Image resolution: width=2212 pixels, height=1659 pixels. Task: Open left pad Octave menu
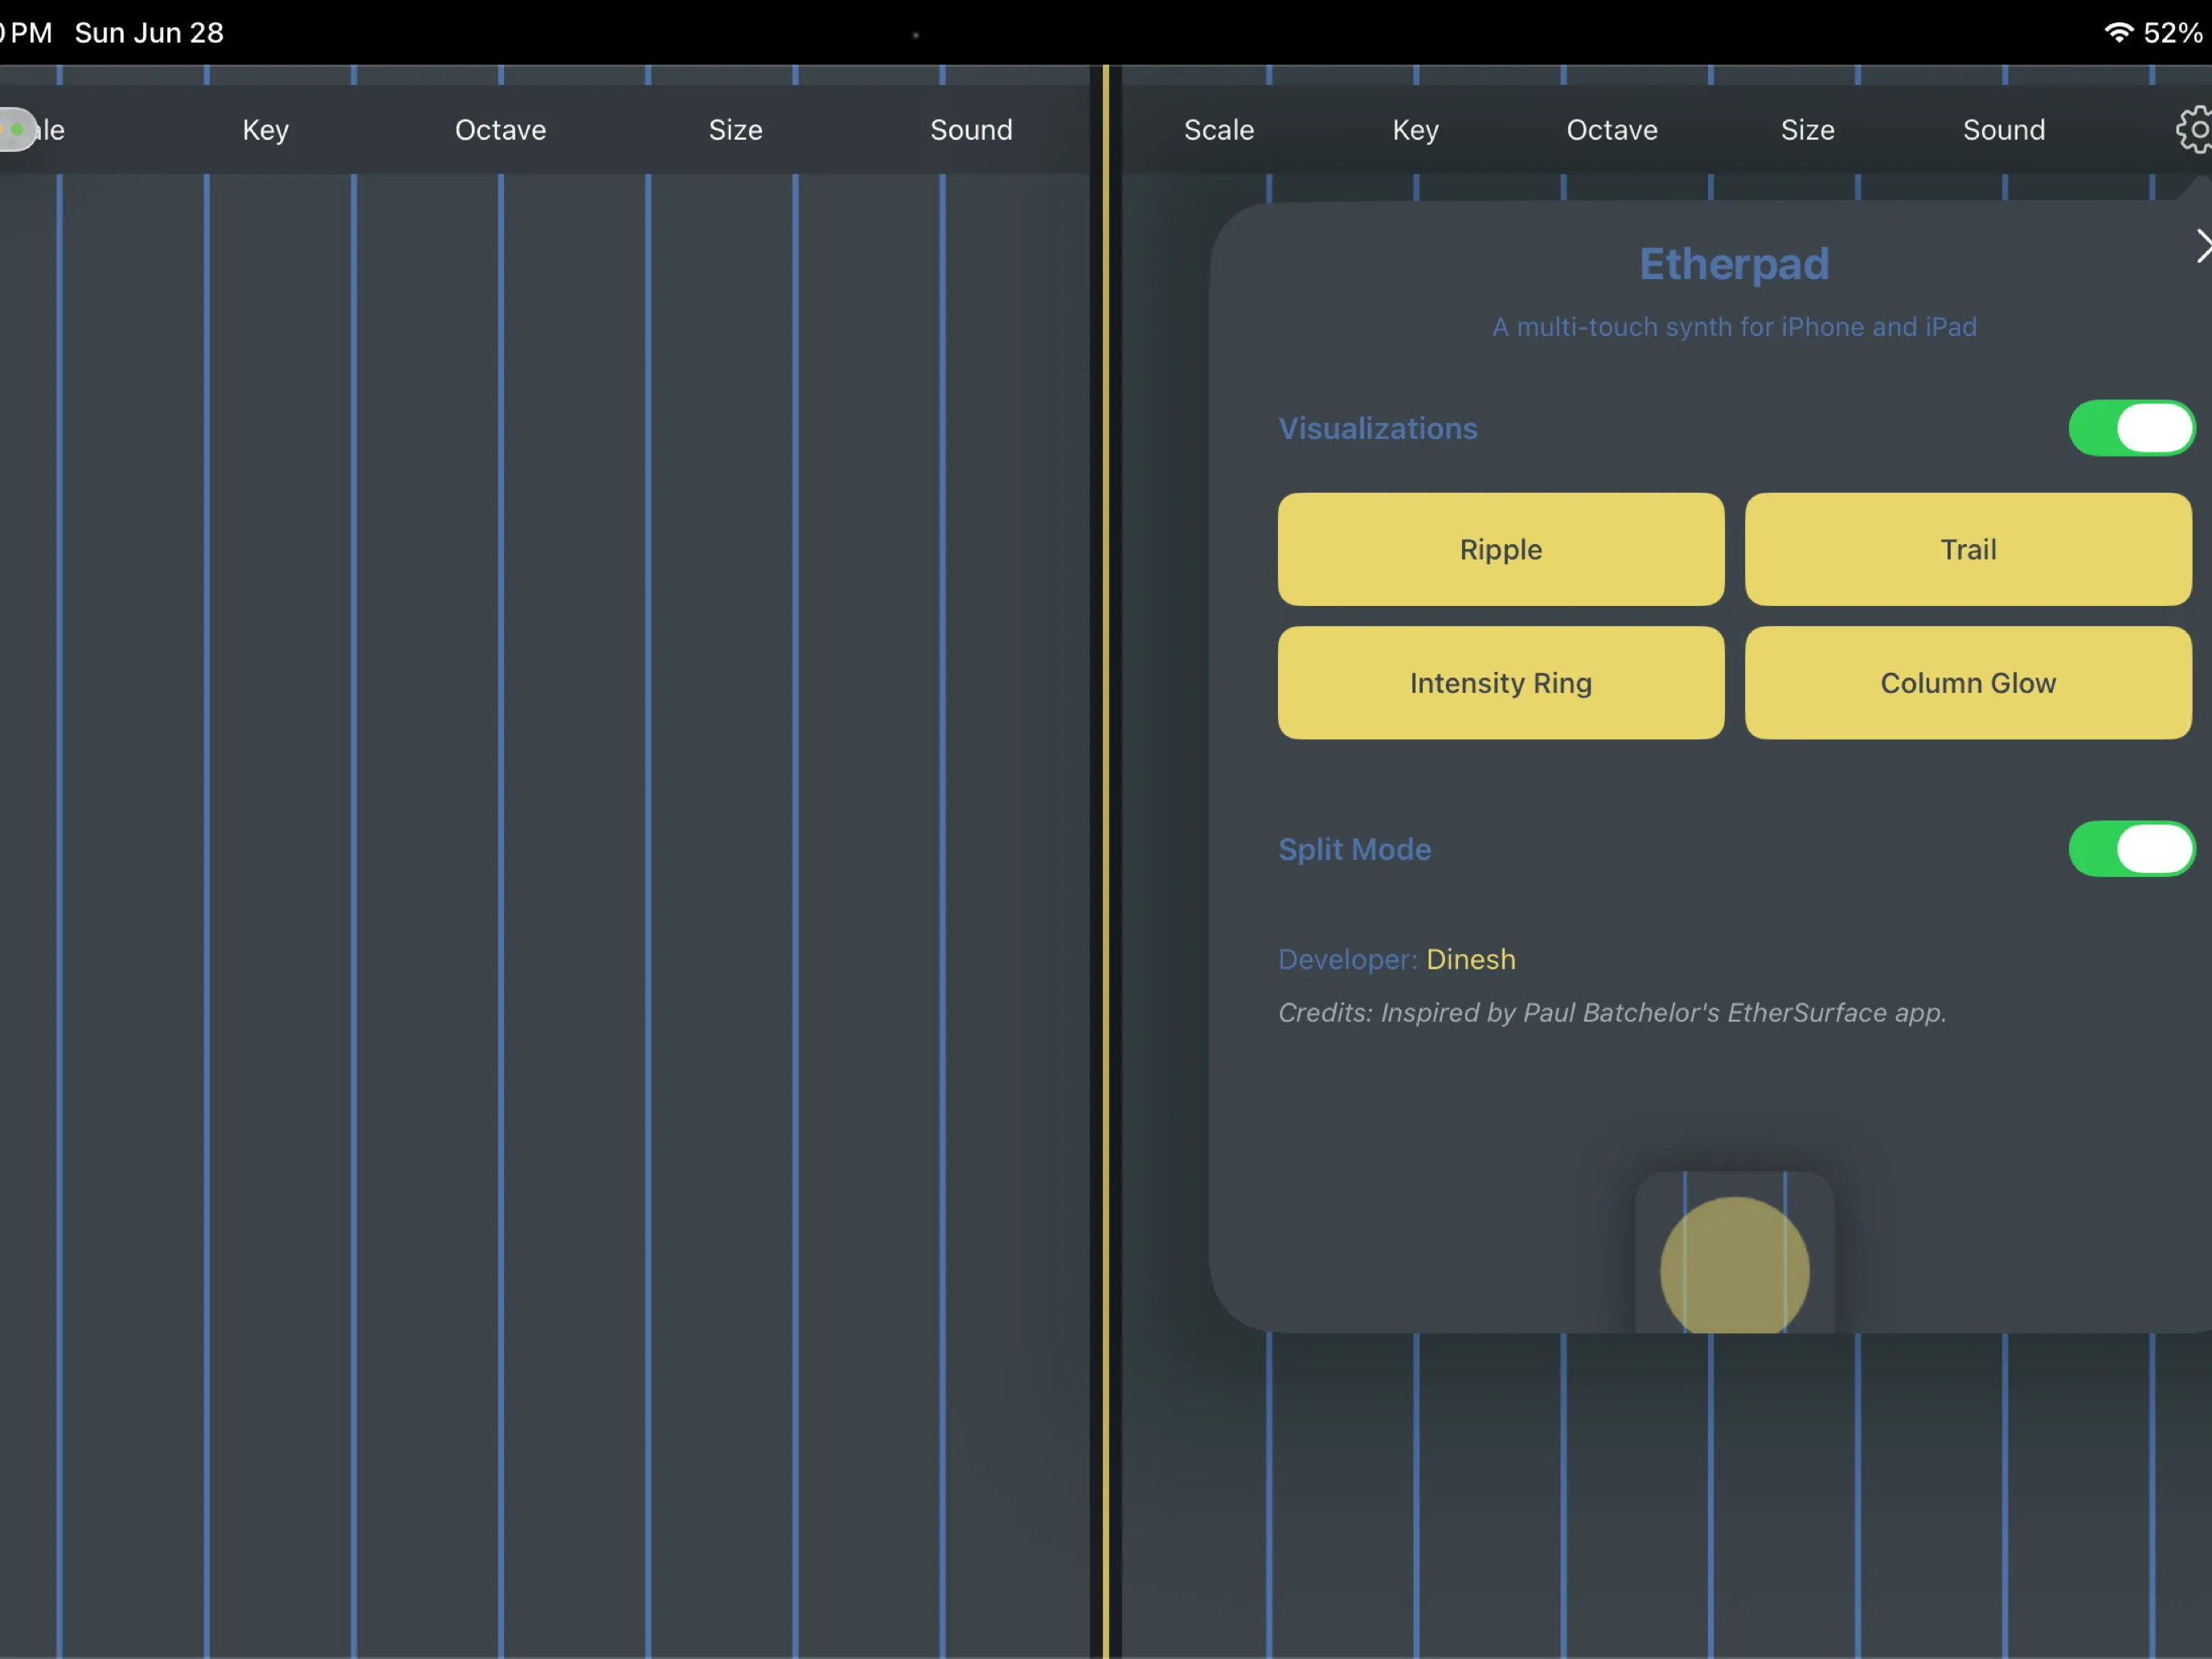point(501,130)
